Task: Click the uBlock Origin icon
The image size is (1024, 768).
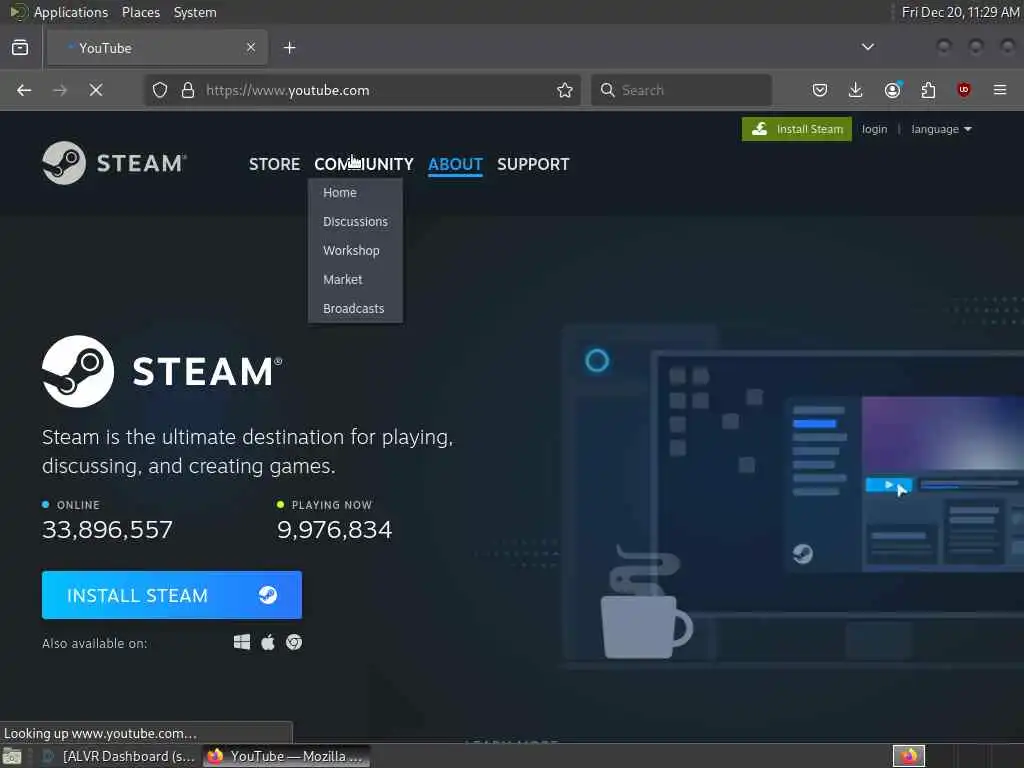Action: (964, 90)
